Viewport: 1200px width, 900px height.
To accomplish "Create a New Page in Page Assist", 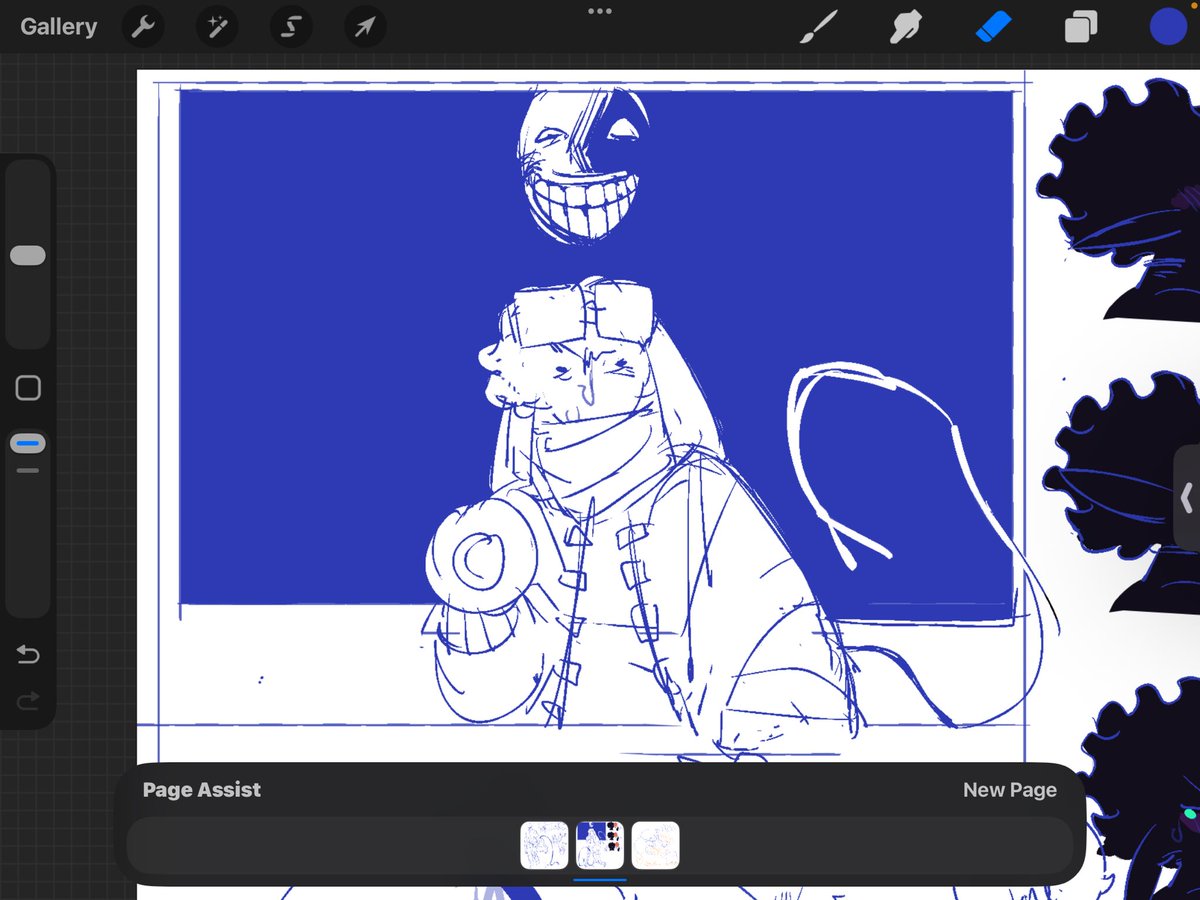I will tap(1009, 790).
